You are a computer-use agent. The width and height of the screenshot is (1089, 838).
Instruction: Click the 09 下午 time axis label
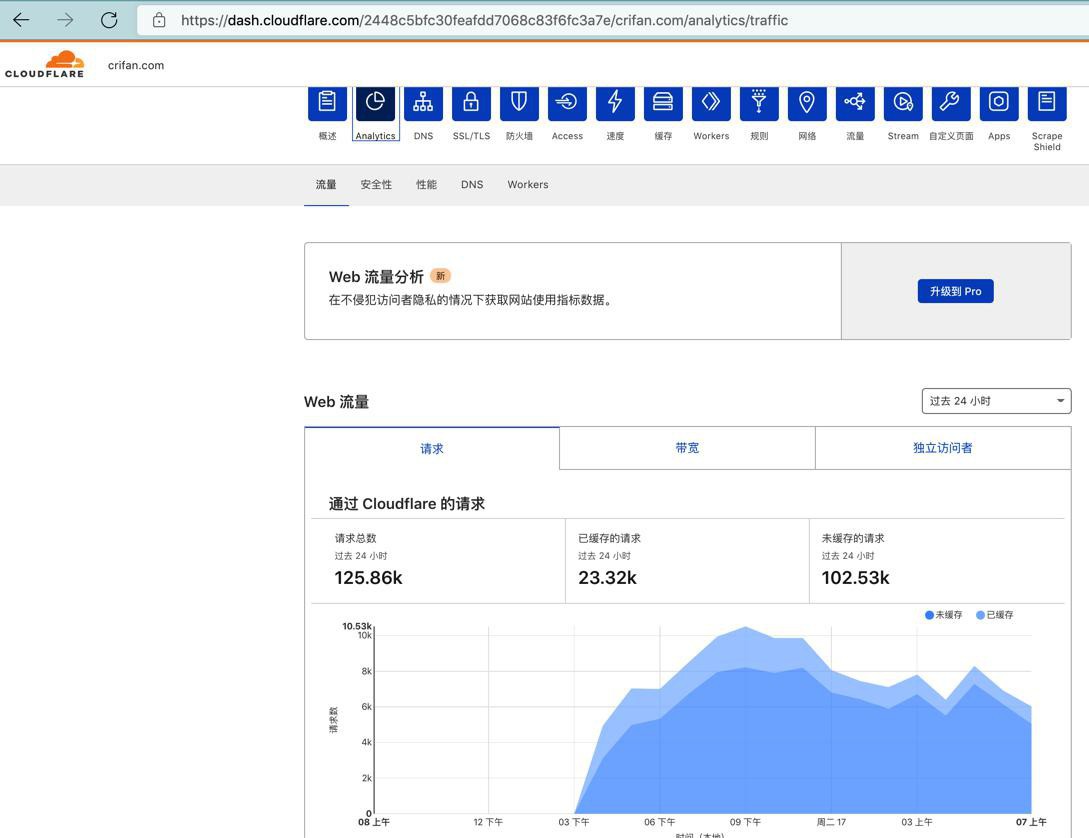(x=745, y=822)
